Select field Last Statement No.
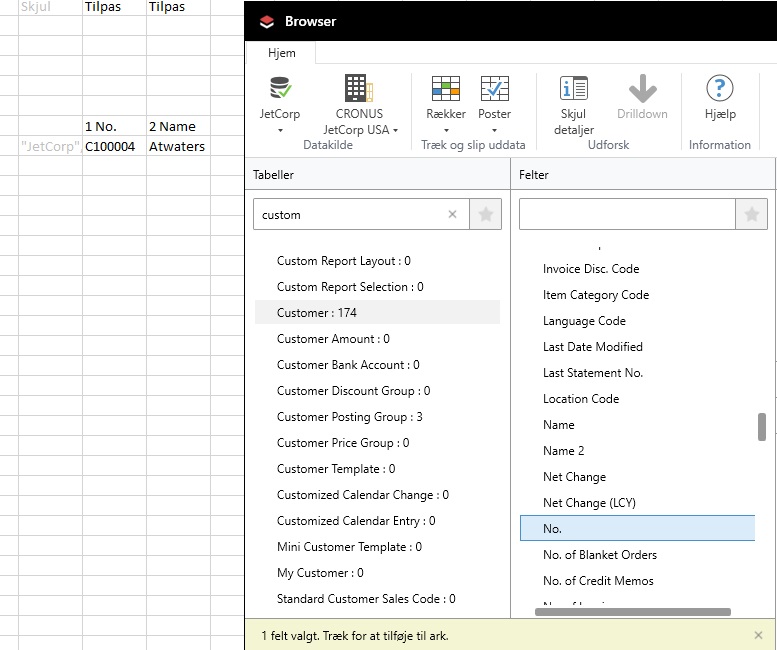Image resolution: width=777 pixels, height=650 pixels. tap(593, 373)
